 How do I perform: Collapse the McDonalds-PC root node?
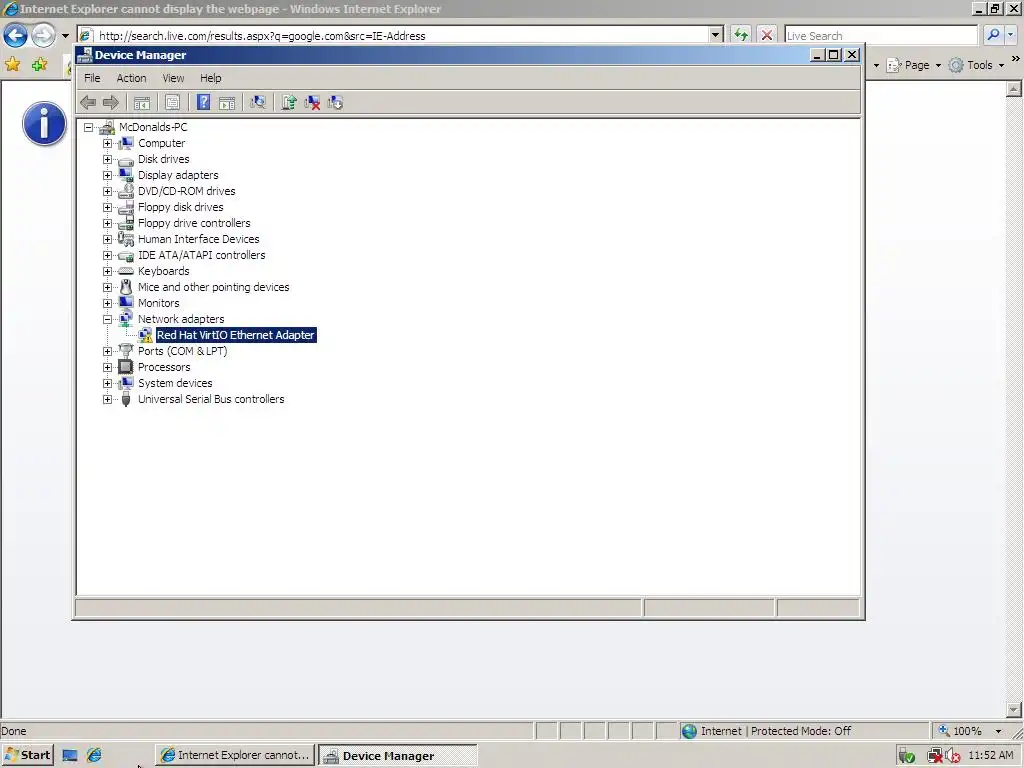coord(88,127)
